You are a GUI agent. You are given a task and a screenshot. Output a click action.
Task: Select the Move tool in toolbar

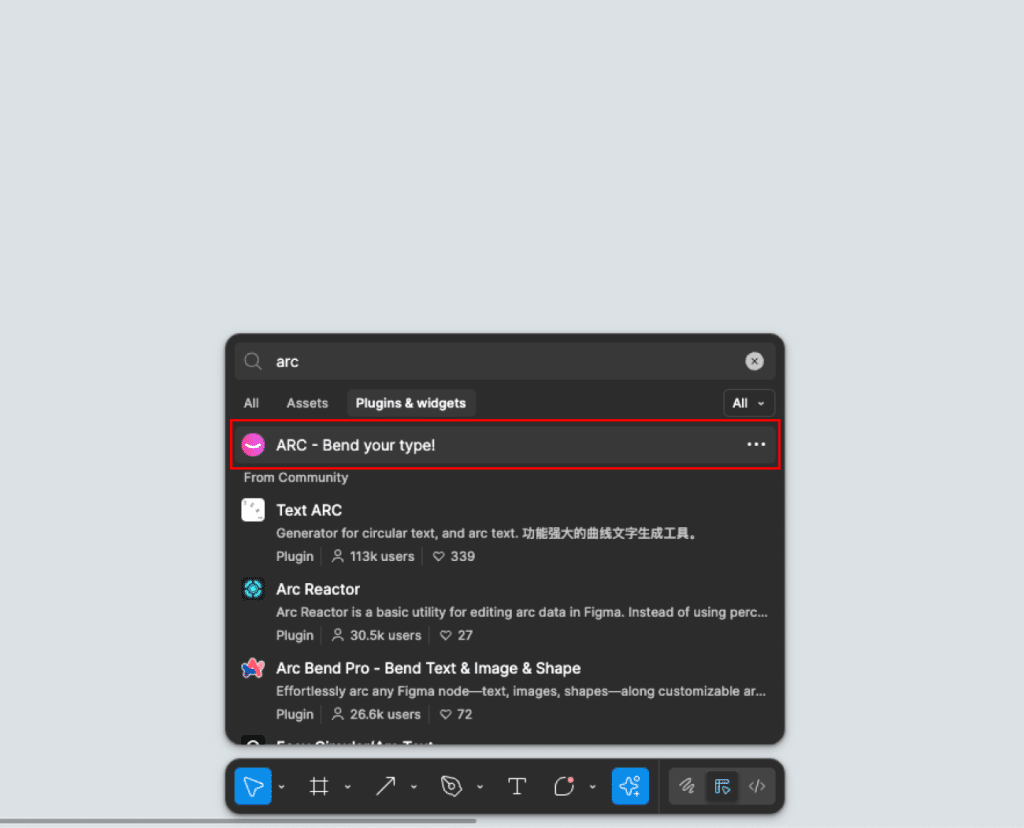pos(253,786)
